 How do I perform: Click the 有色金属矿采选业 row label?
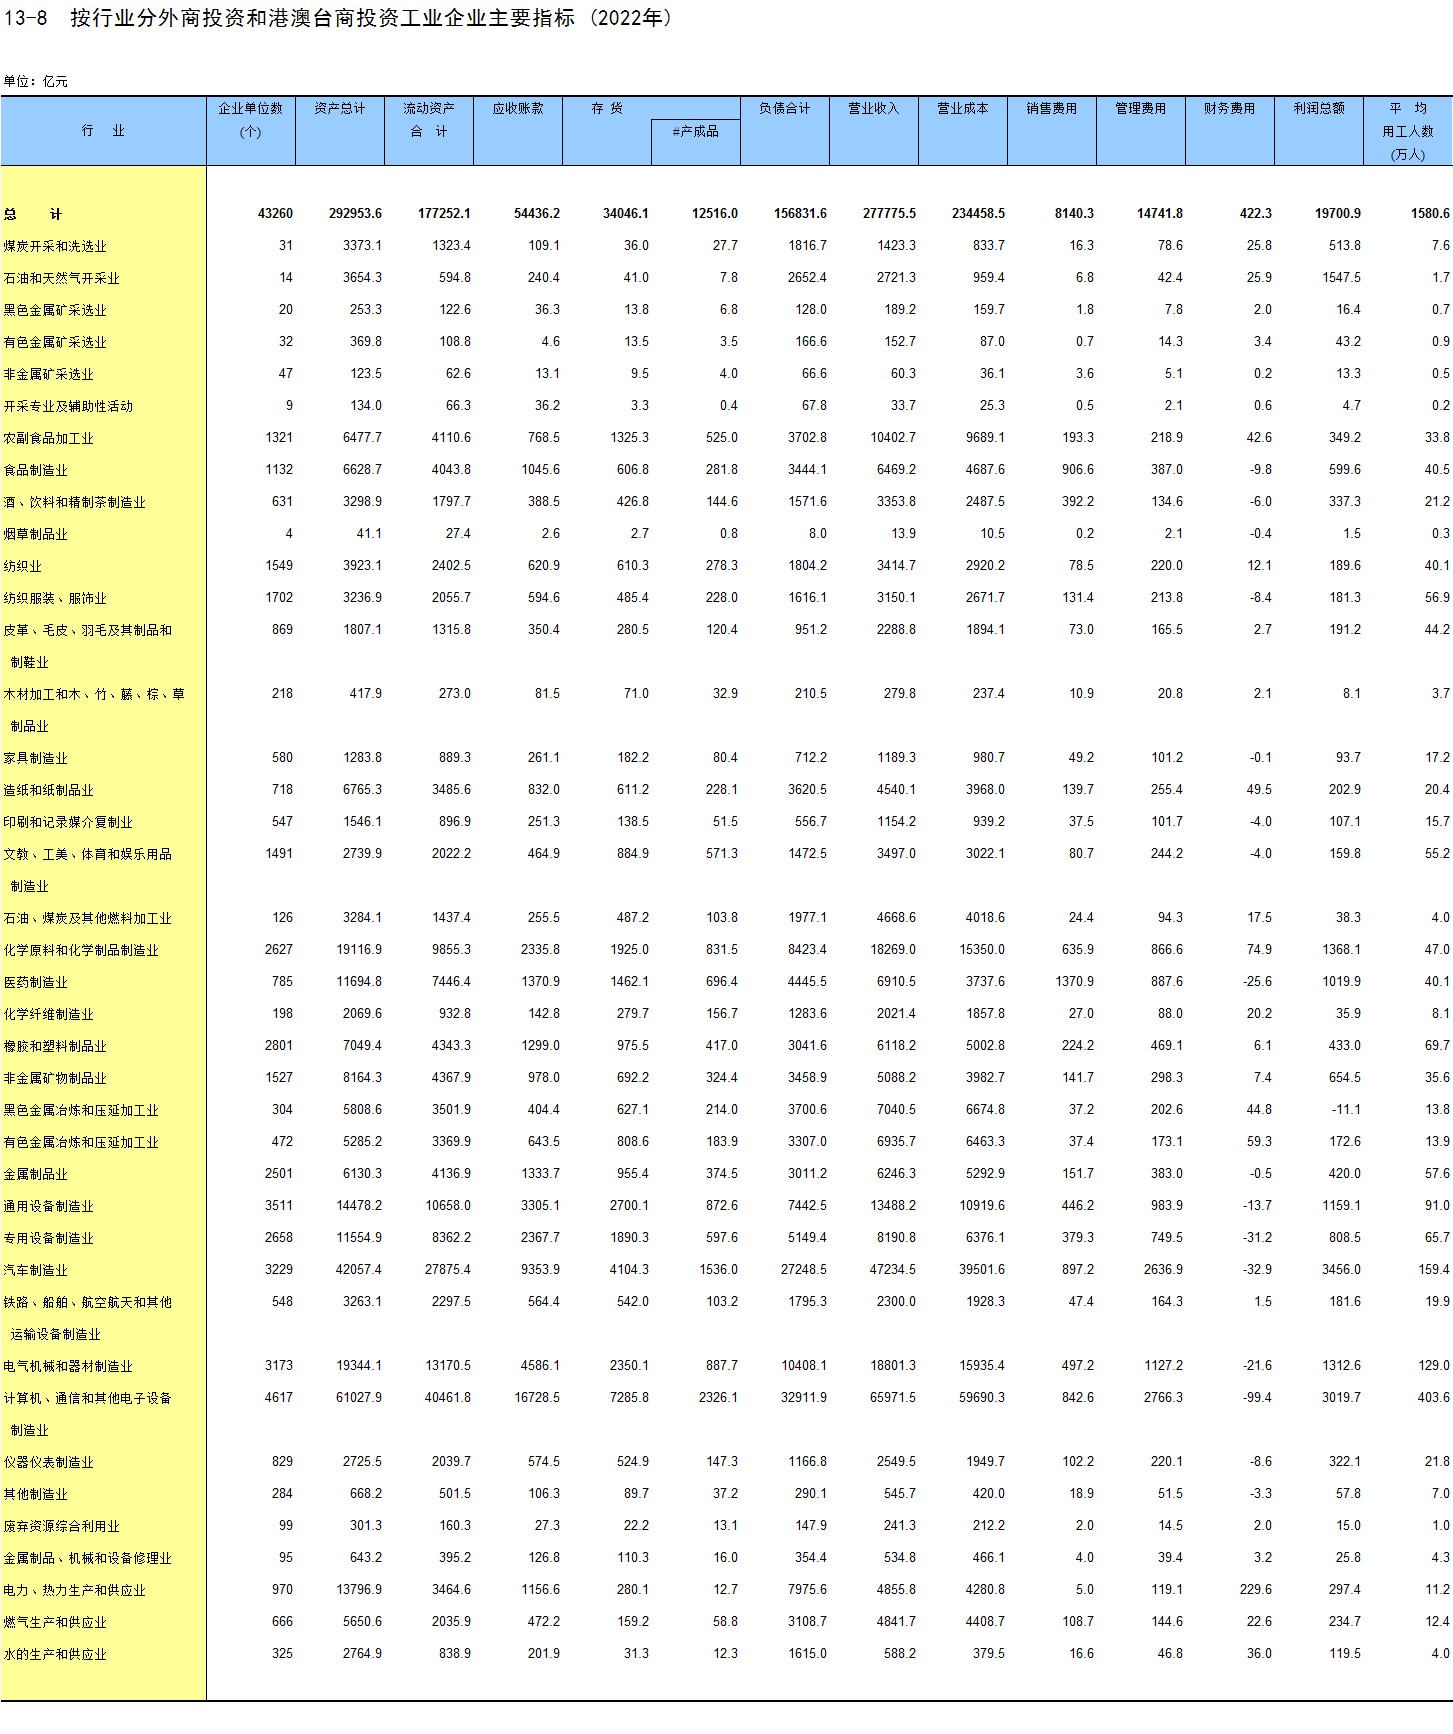tap(55, 342)
